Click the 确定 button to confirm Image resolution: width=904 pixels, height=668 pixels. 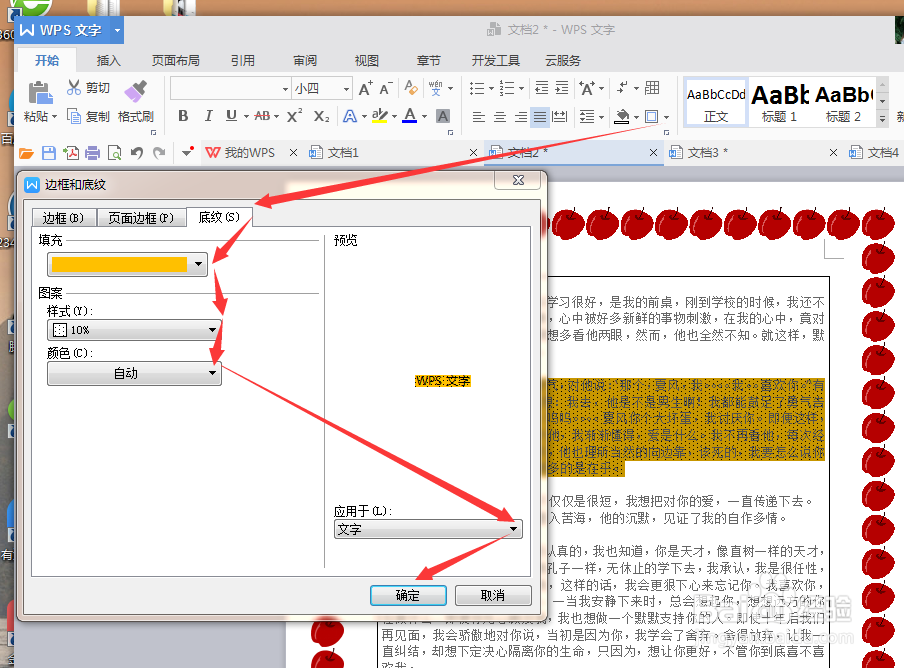tap(408, 595)
